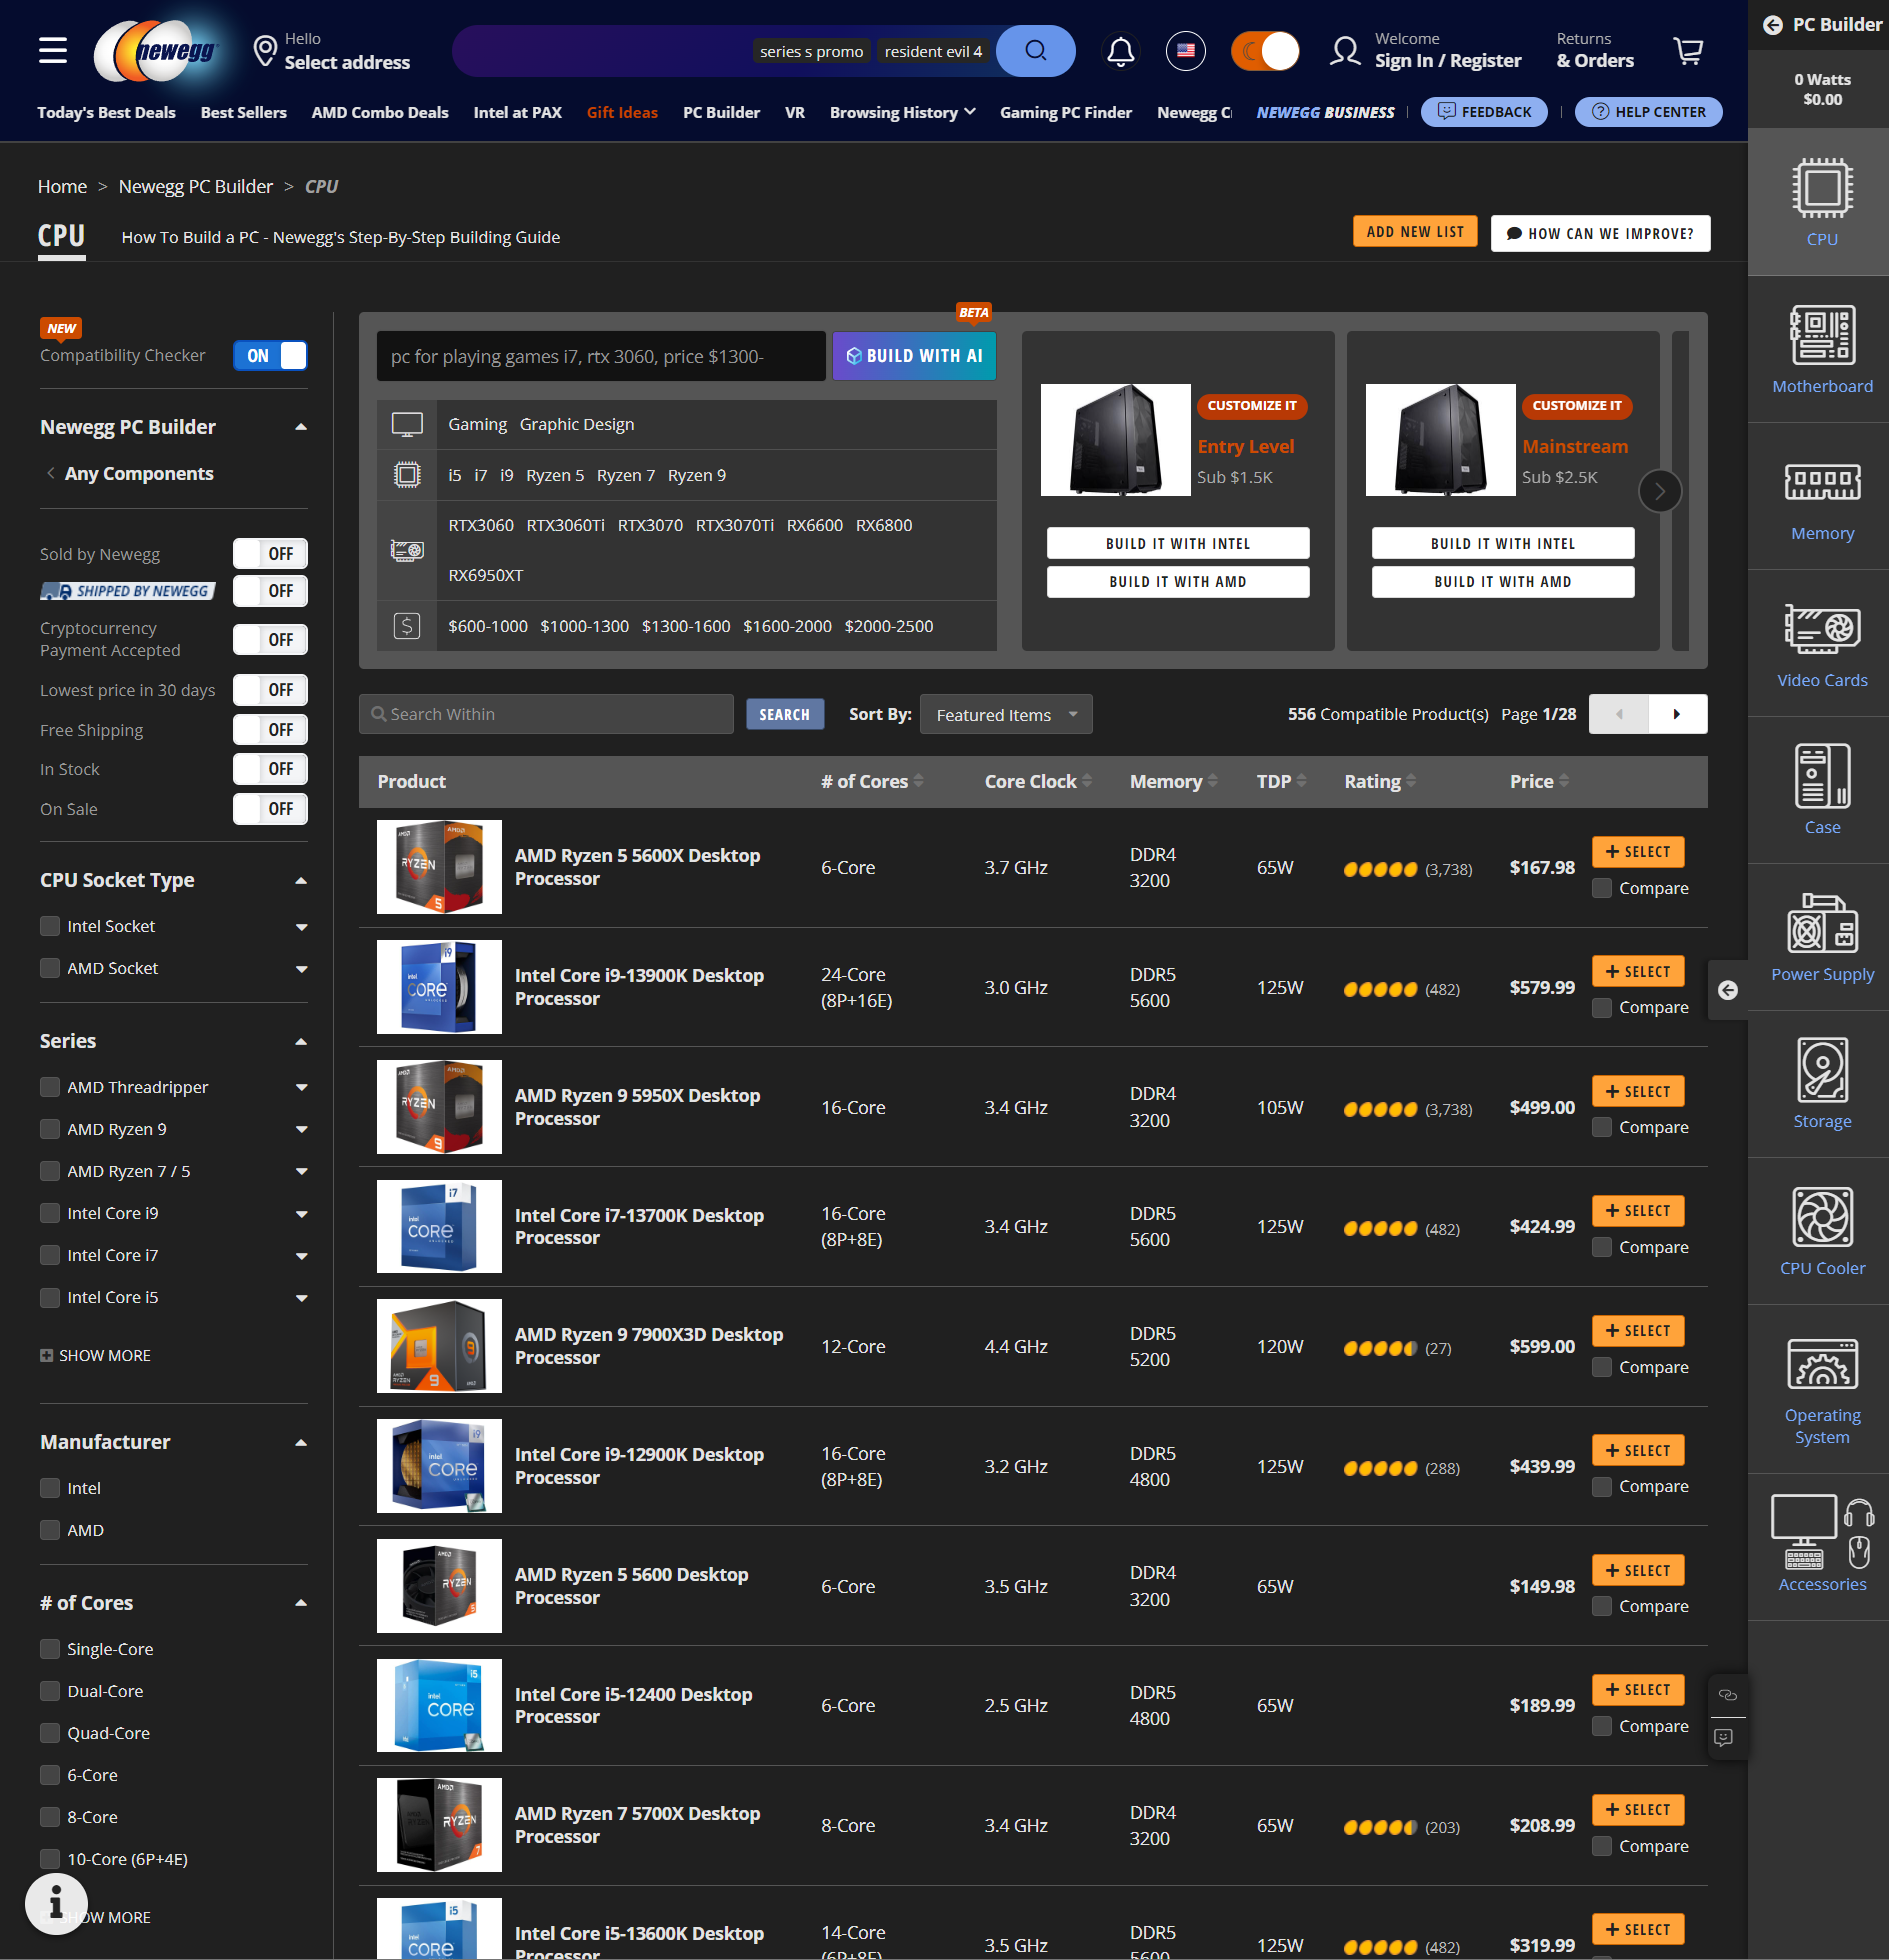Go to the Gaming PC Finder page

1065,112
